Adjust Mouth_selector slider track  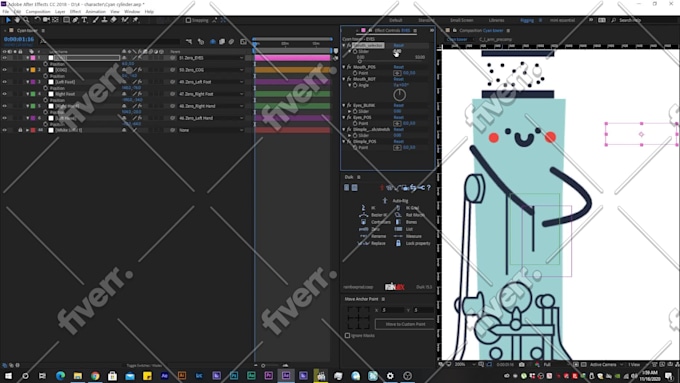click(390, 62)
